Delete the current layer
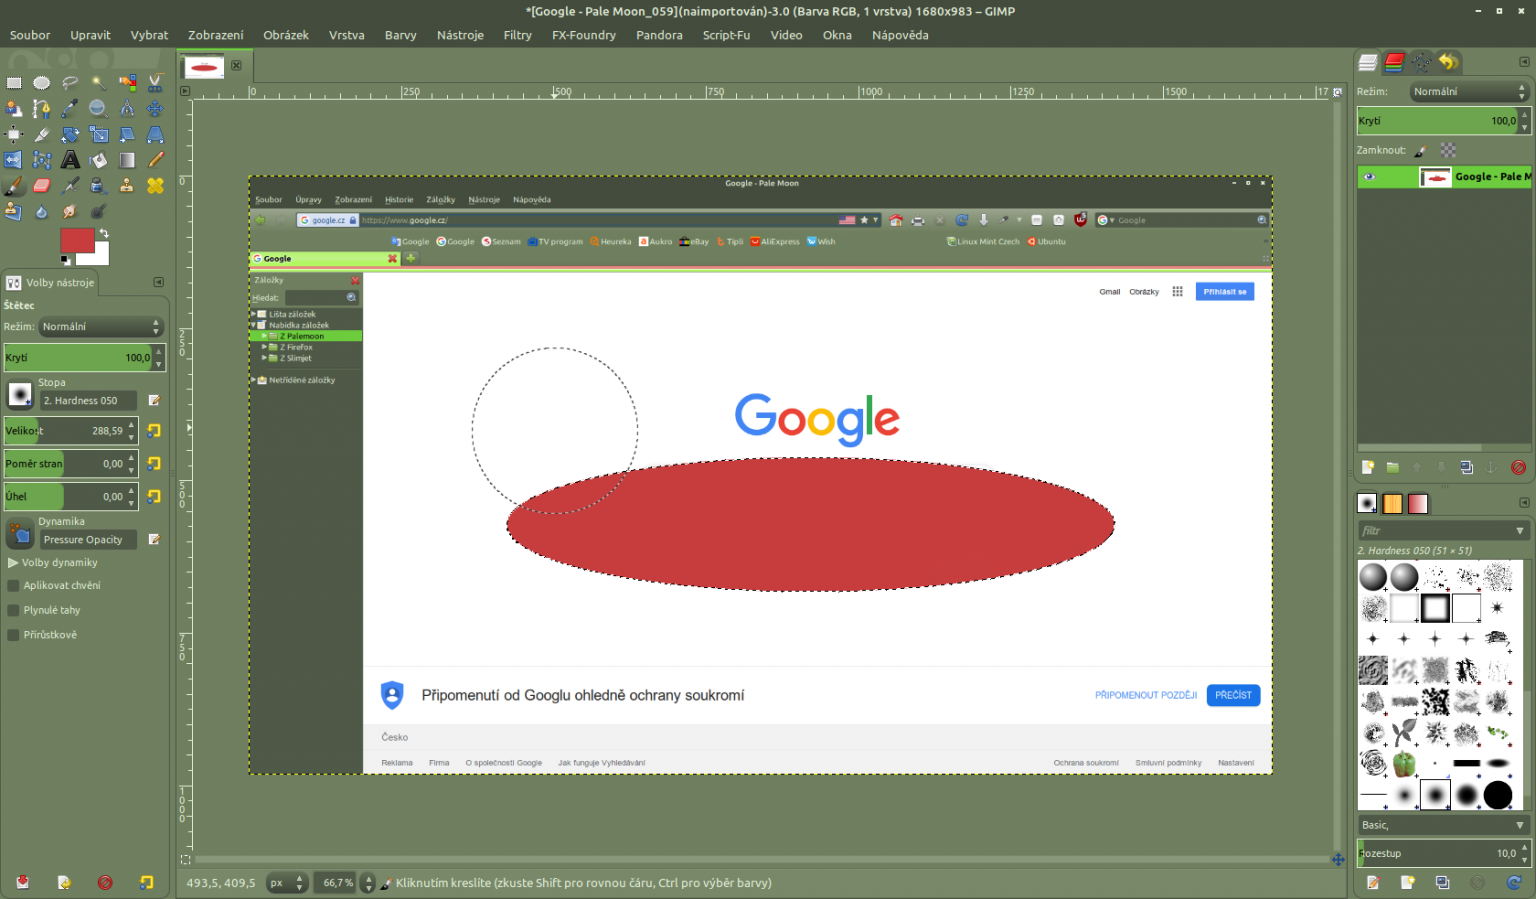 (1518, 467)
